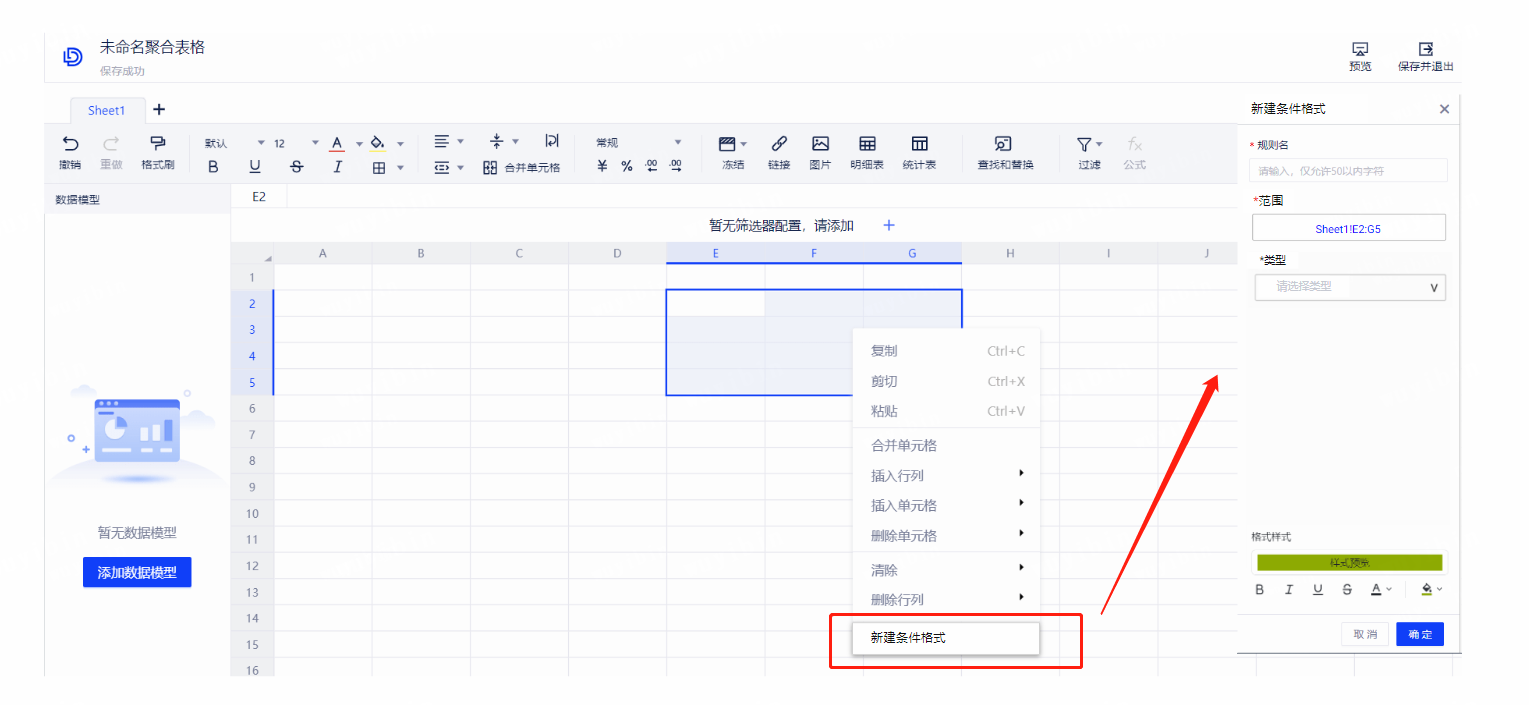Viewport: 1529px width, 705px height.
Task: Open 查找和替换 find and replace
Action: (x=1004, y=144)
